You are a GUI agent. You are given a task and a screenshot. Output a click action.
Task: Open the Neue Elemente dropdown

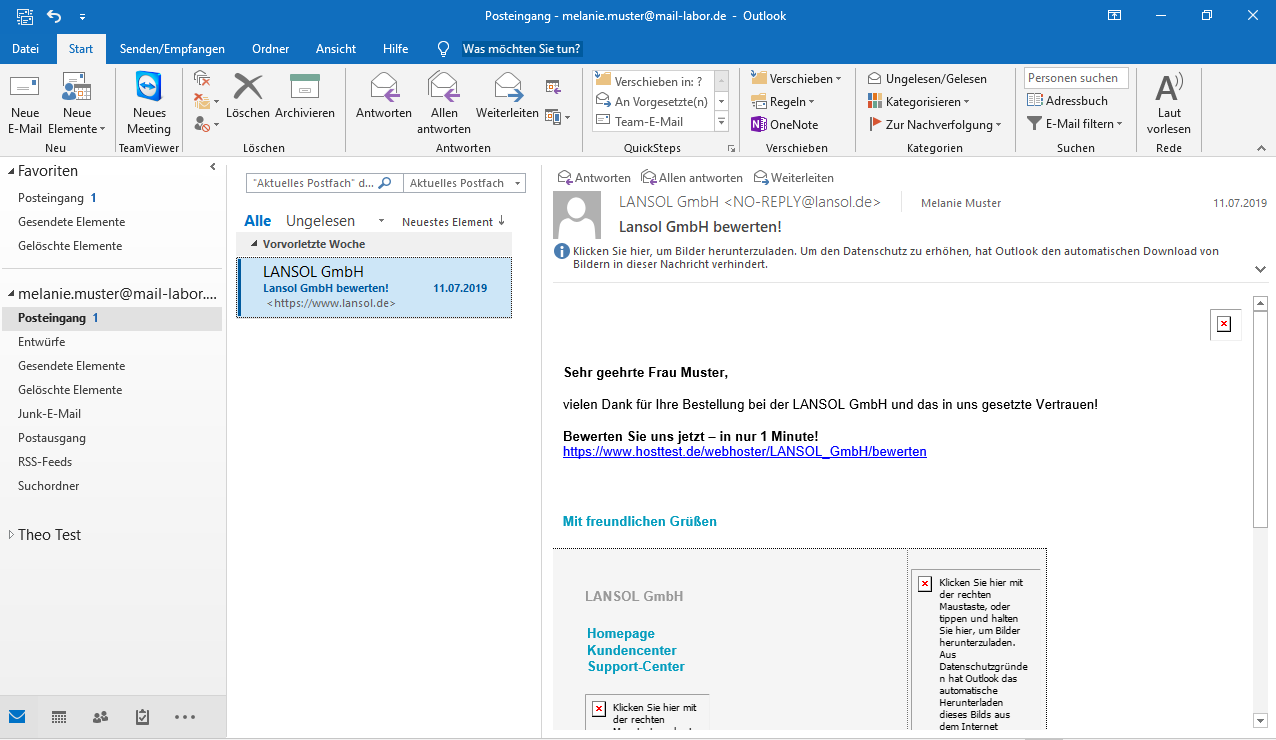tap(76, 103)
